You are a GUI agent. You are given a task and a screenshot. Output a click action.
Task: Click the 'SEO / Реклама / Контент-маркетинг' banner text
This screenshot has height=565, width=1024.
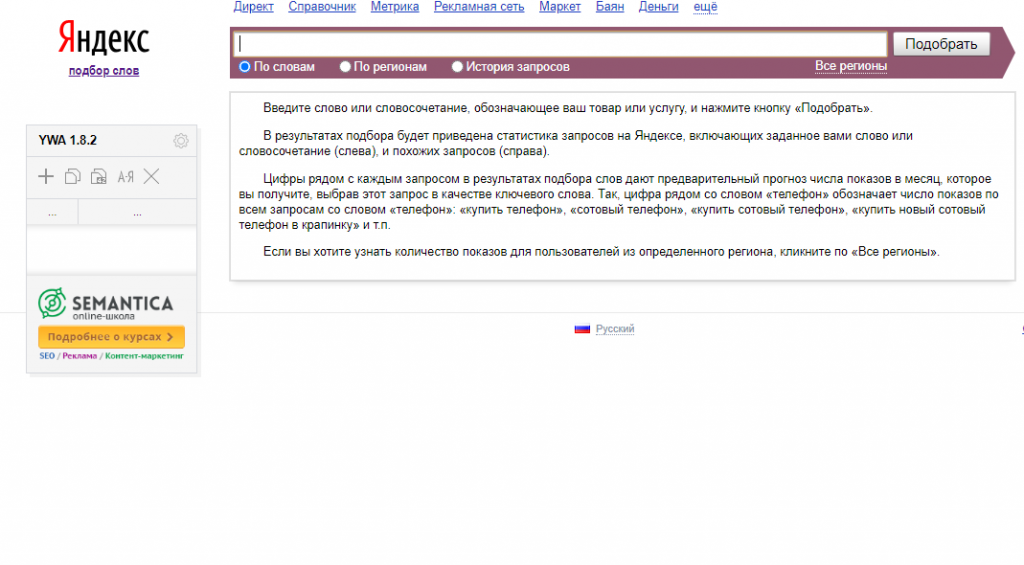click(111, 356)
